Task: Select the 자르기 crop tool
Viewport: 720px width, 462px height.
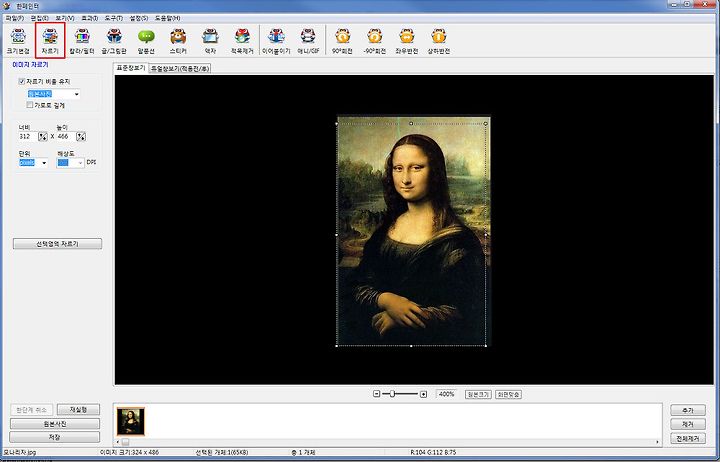Action: point(50,41)
